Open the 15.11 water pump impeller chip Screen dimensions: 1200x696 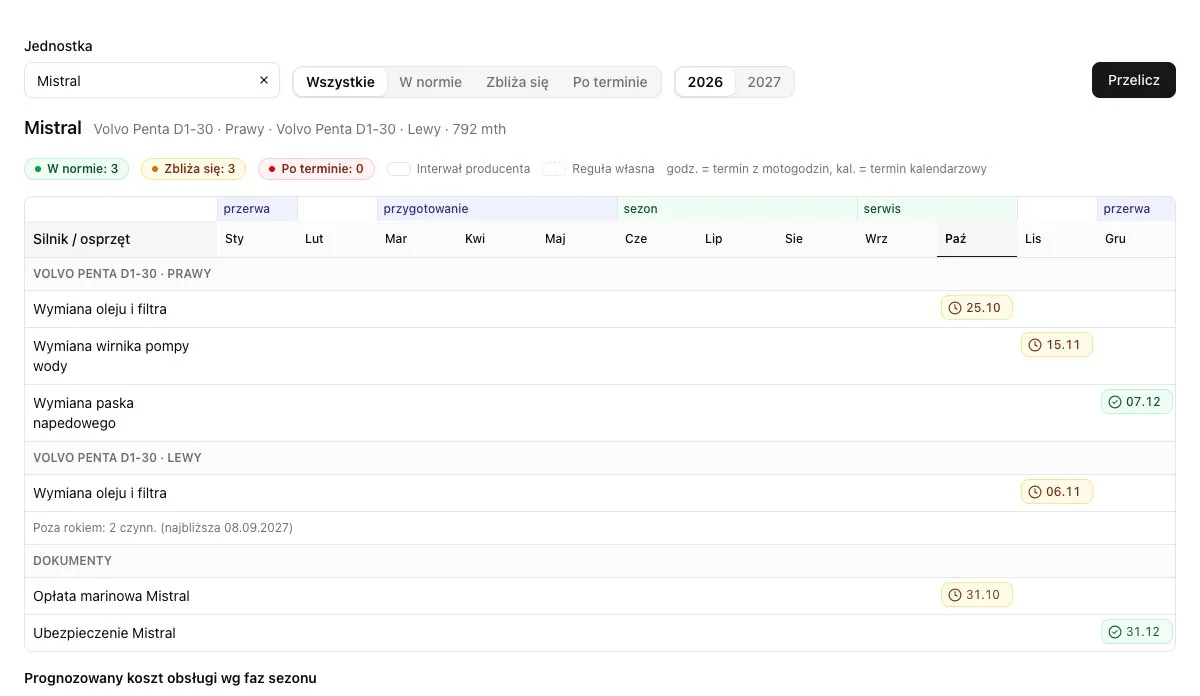coord(1057,345)
